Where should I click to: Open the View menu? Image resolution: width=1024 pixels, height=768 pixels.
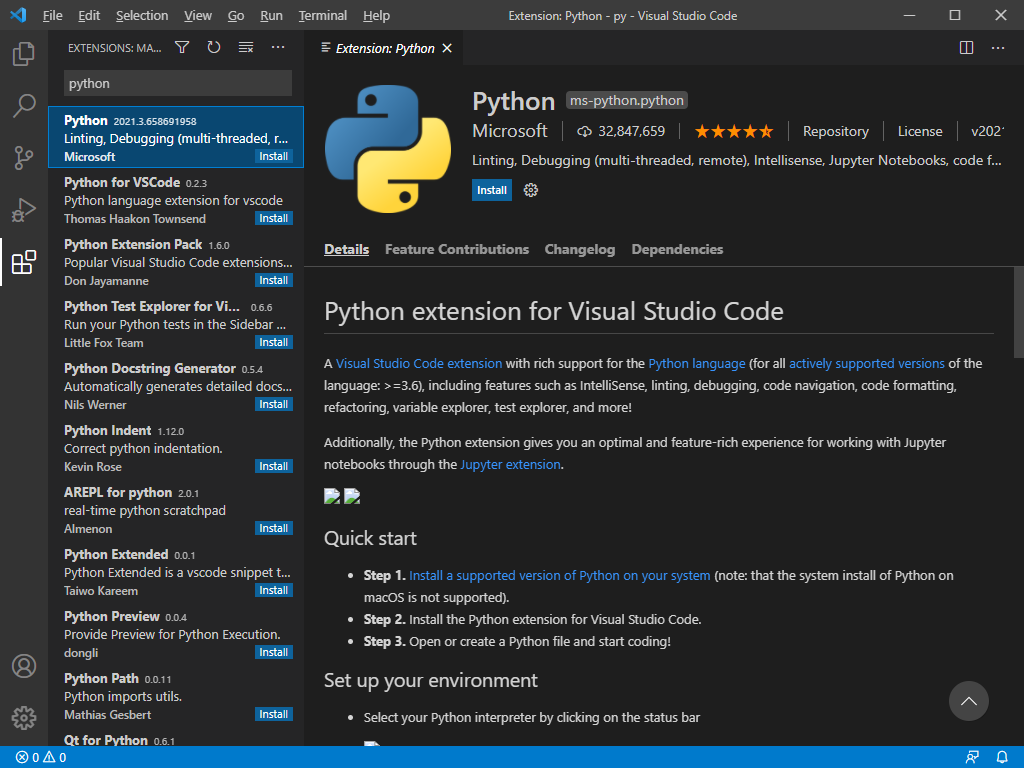197,16
